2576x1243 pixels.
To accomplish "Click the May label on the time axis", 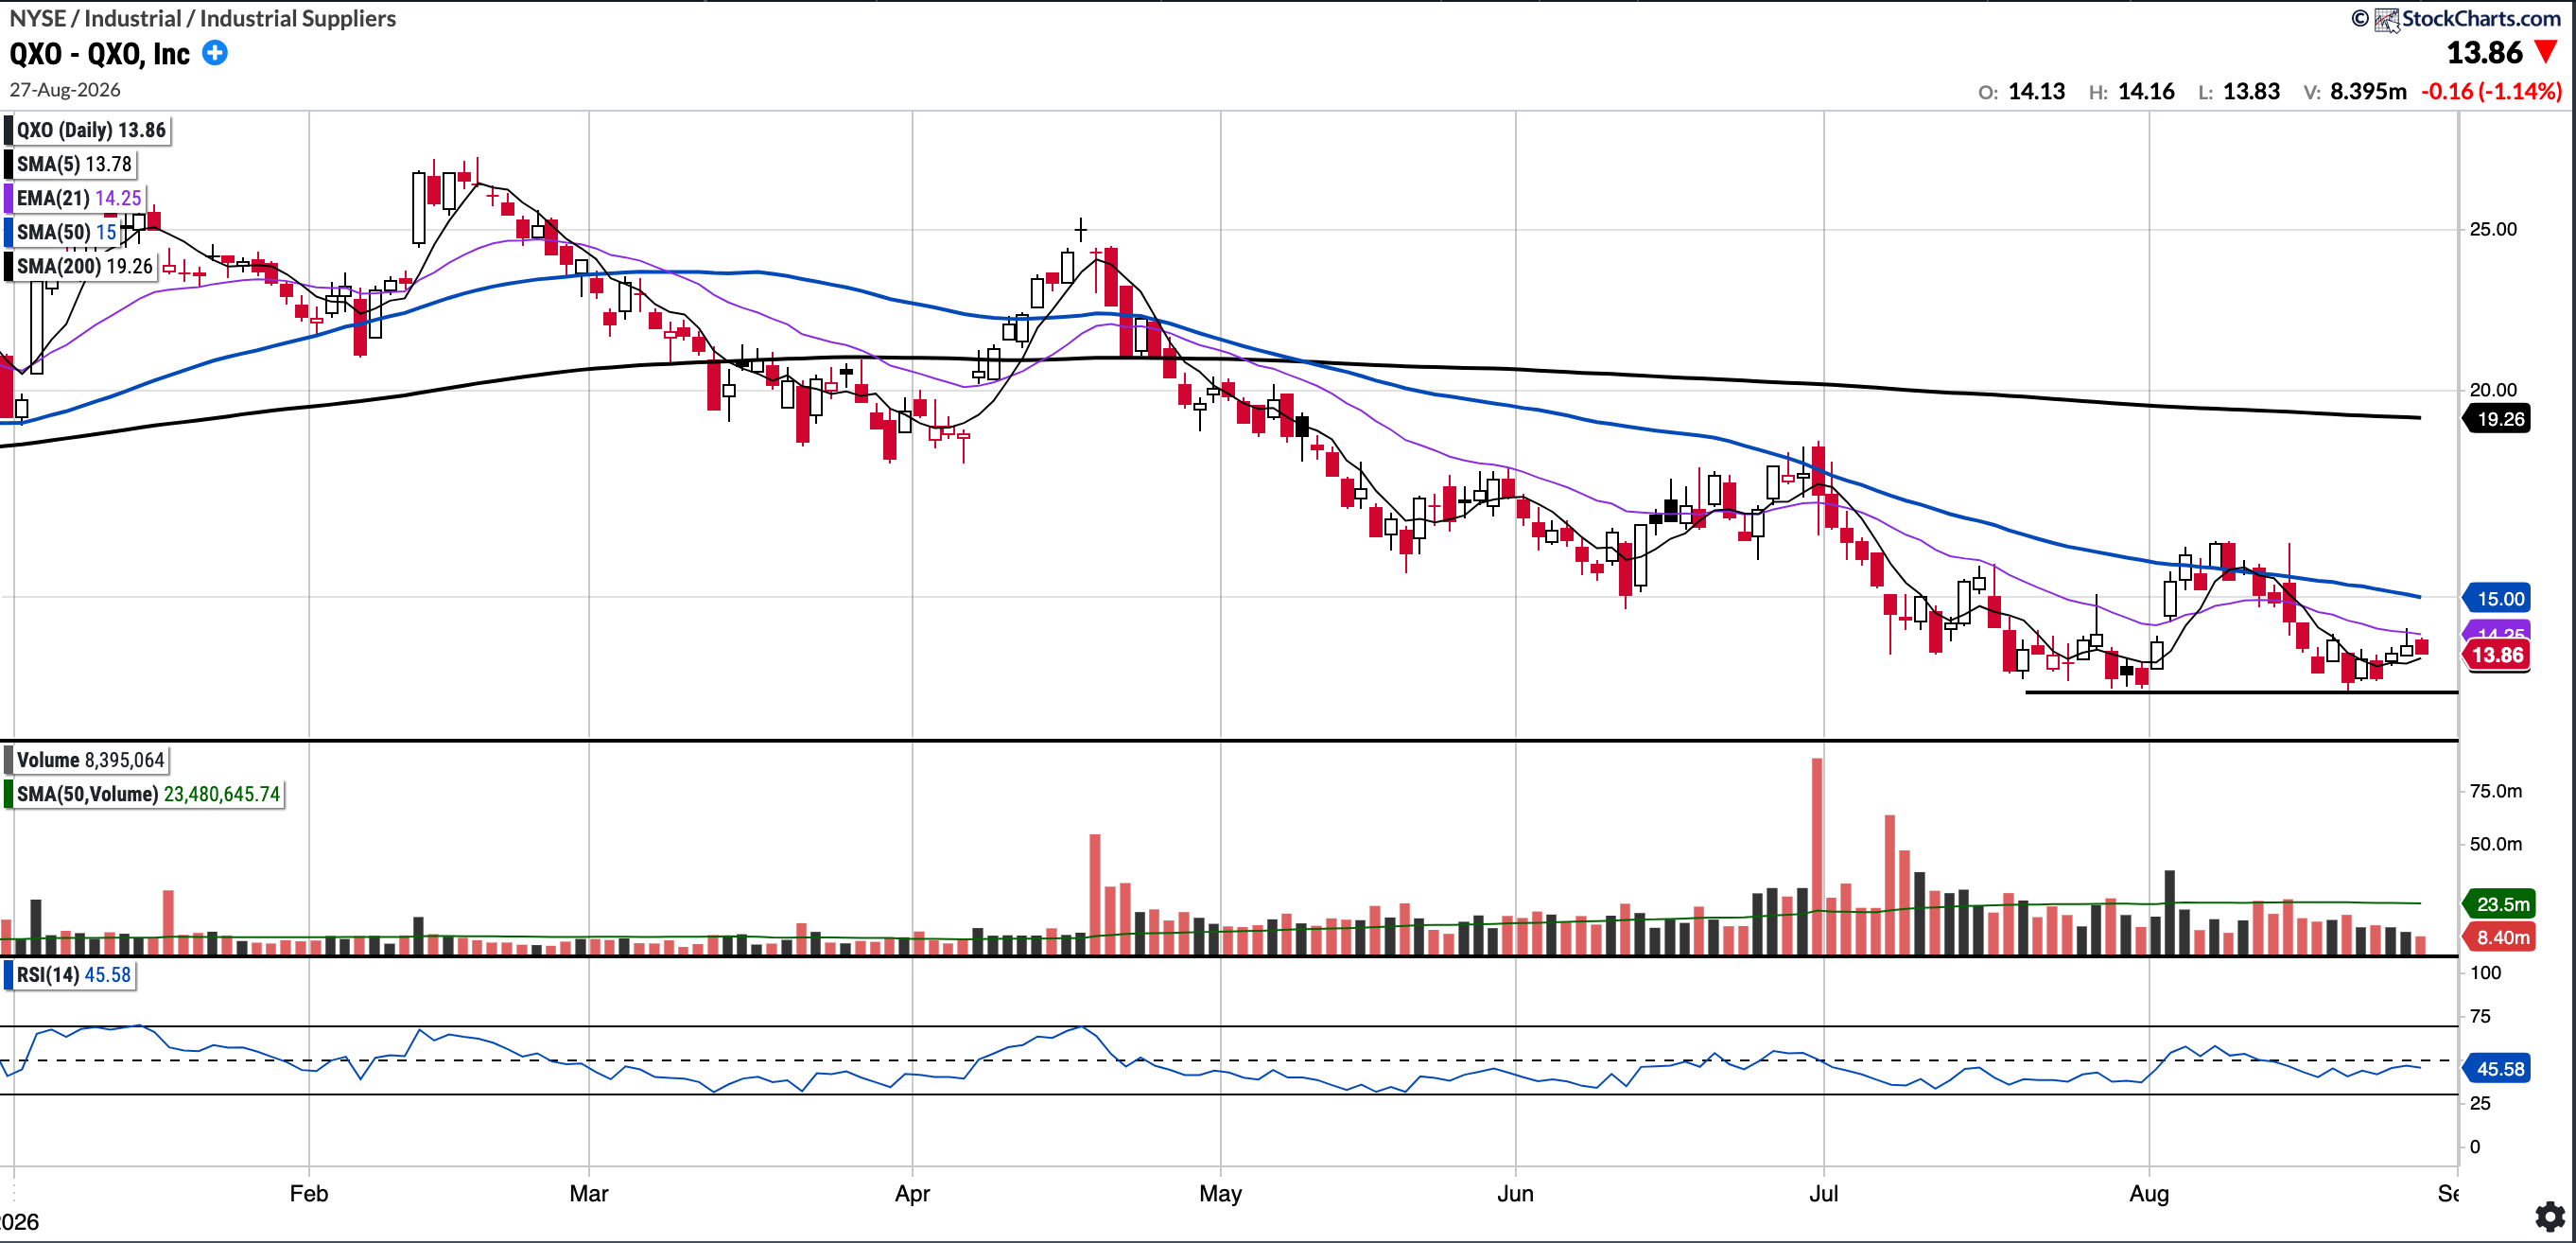I will [1221, 1194].
